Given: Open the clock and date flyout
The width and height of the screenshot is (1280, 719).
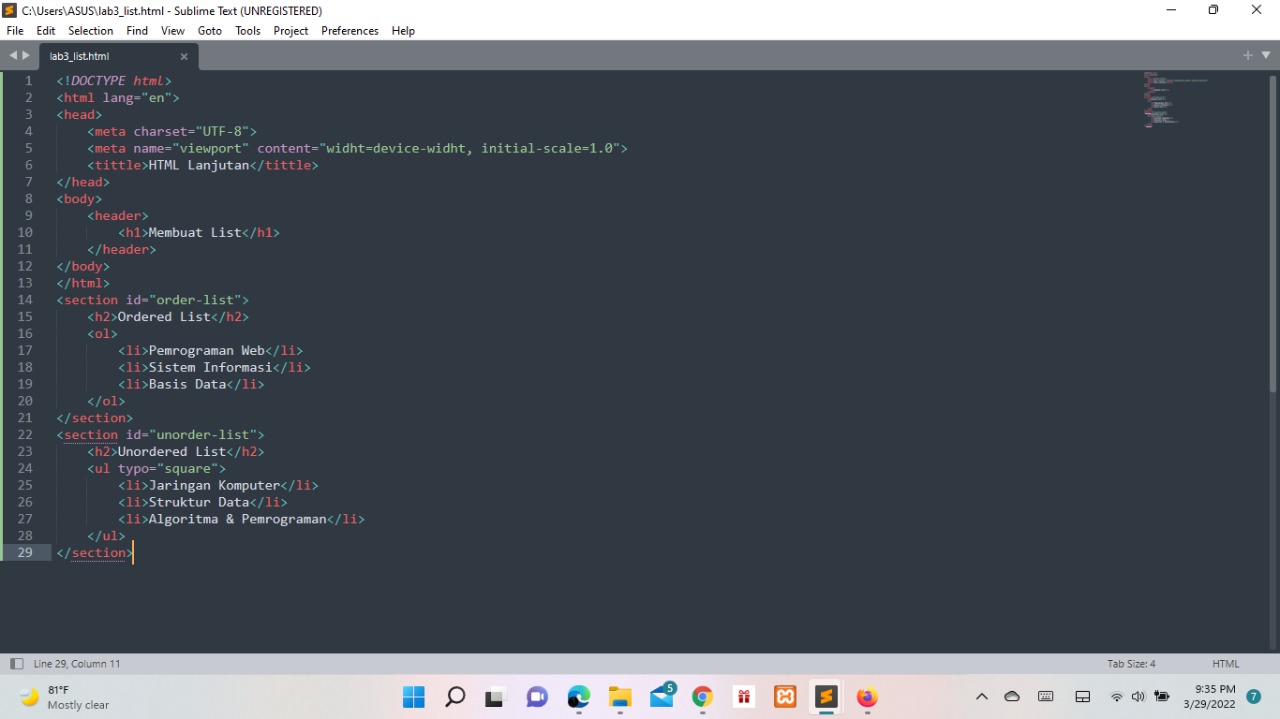Looking at the screenshot, I should tap(1209, 697).
